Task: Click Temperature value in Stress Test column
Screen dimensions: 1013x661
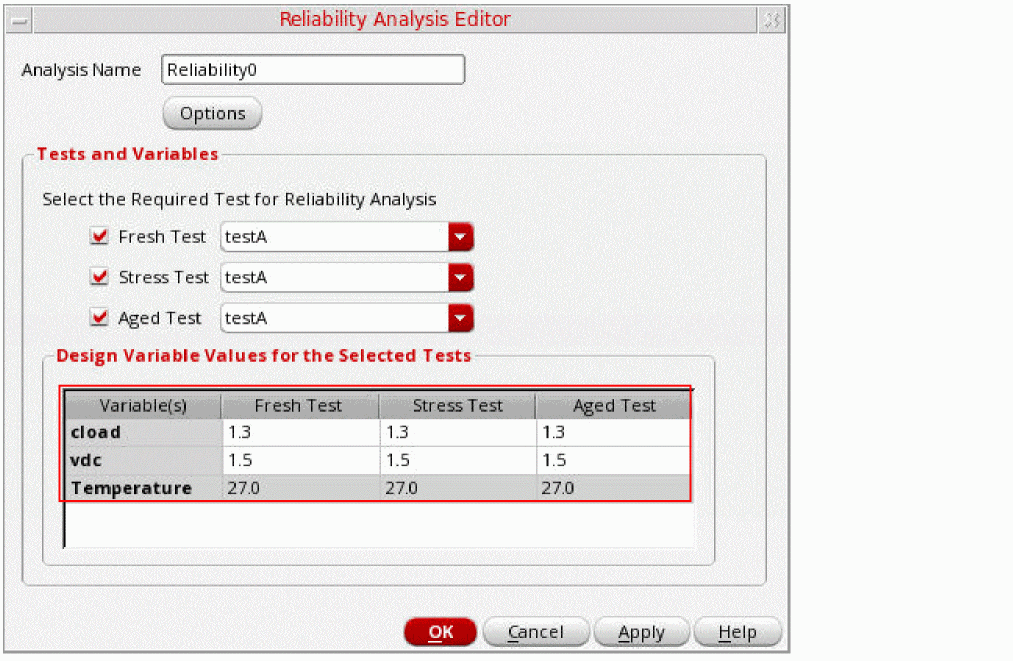Action: (x=458, y=488)
